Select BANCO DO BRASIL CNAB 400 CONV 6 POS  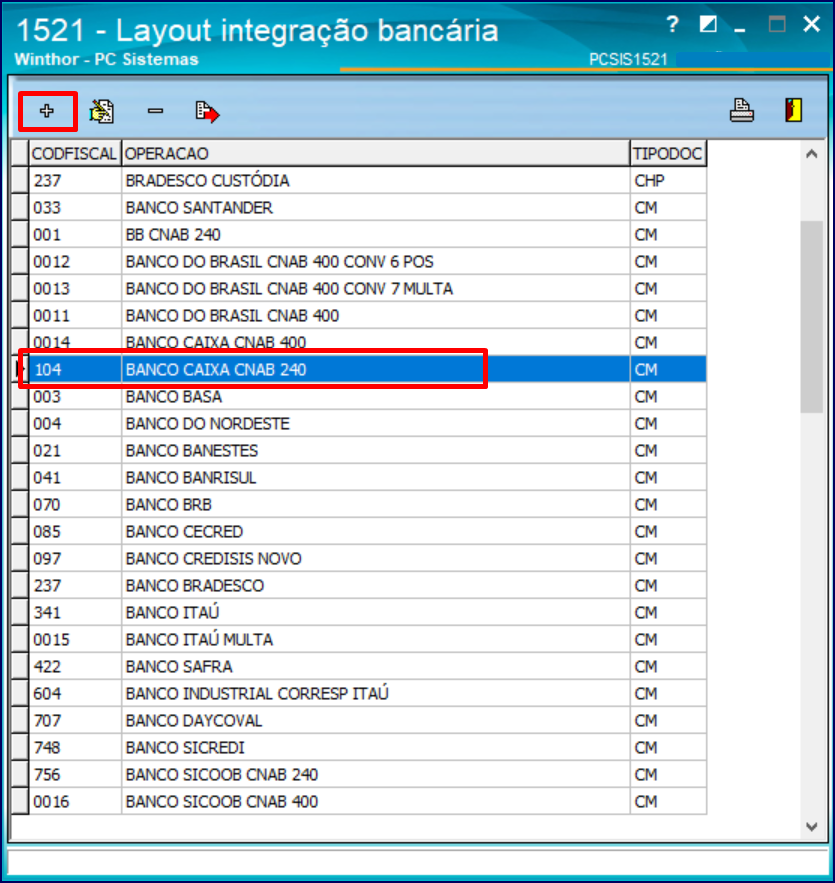(x=367, y=261)
